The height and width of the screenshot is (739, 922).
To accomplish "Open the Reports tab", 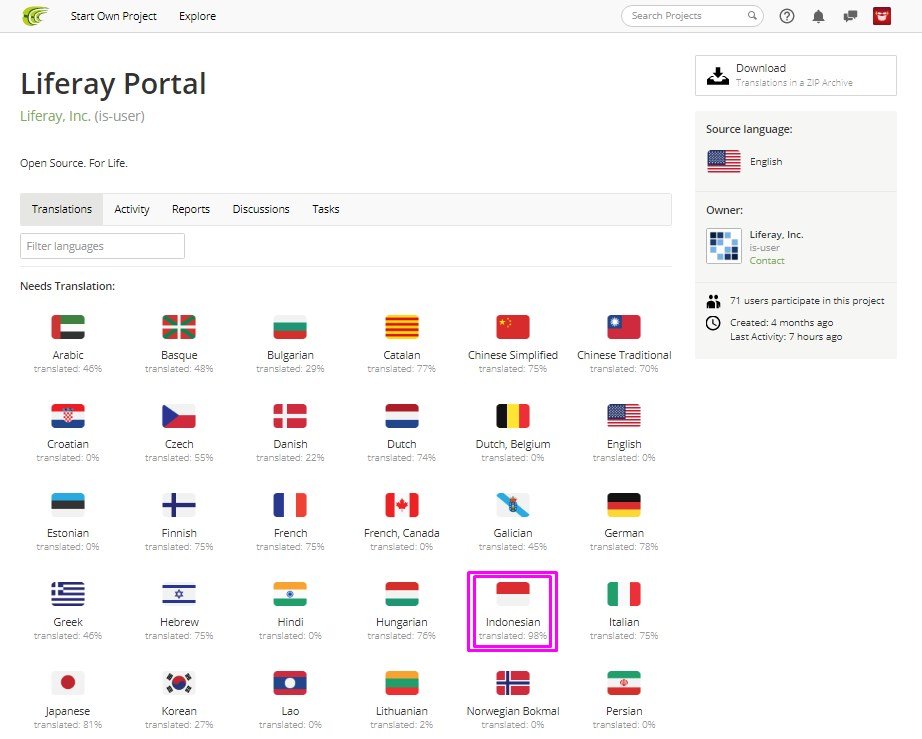I will pos(191,209).
